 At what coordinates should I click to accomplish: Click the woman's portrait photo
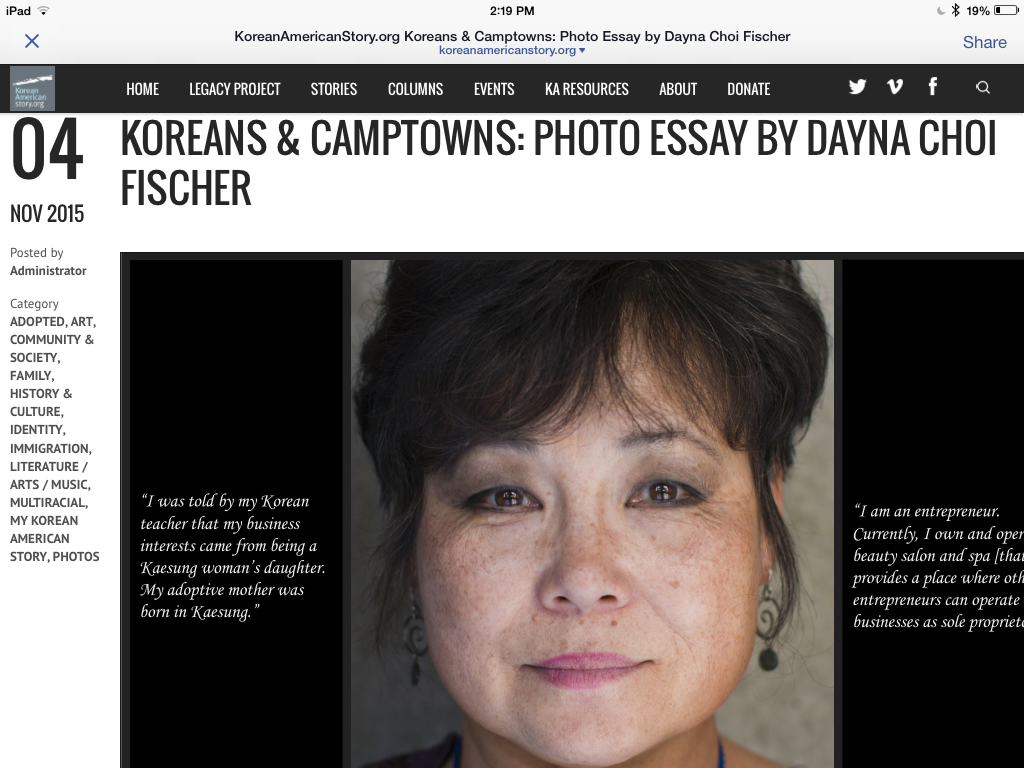[592, 514]
